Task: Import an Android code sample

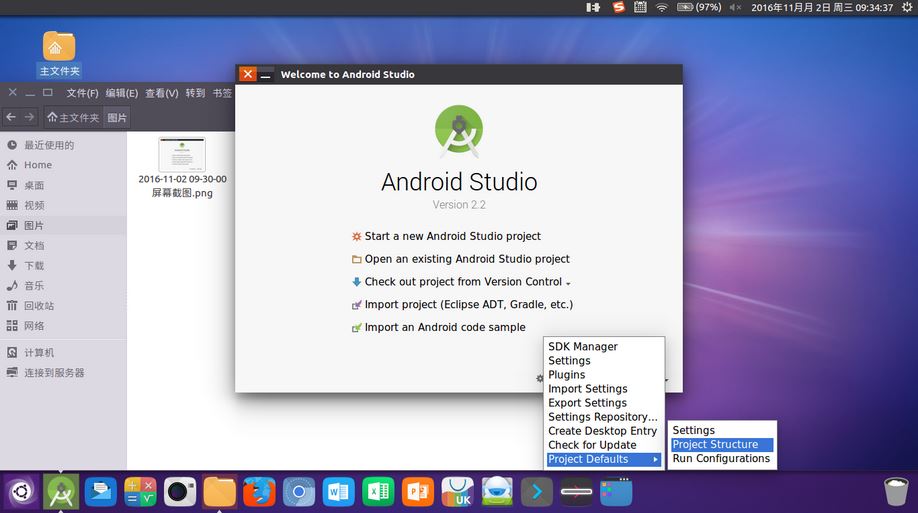Action: click(x=439, y=327)
